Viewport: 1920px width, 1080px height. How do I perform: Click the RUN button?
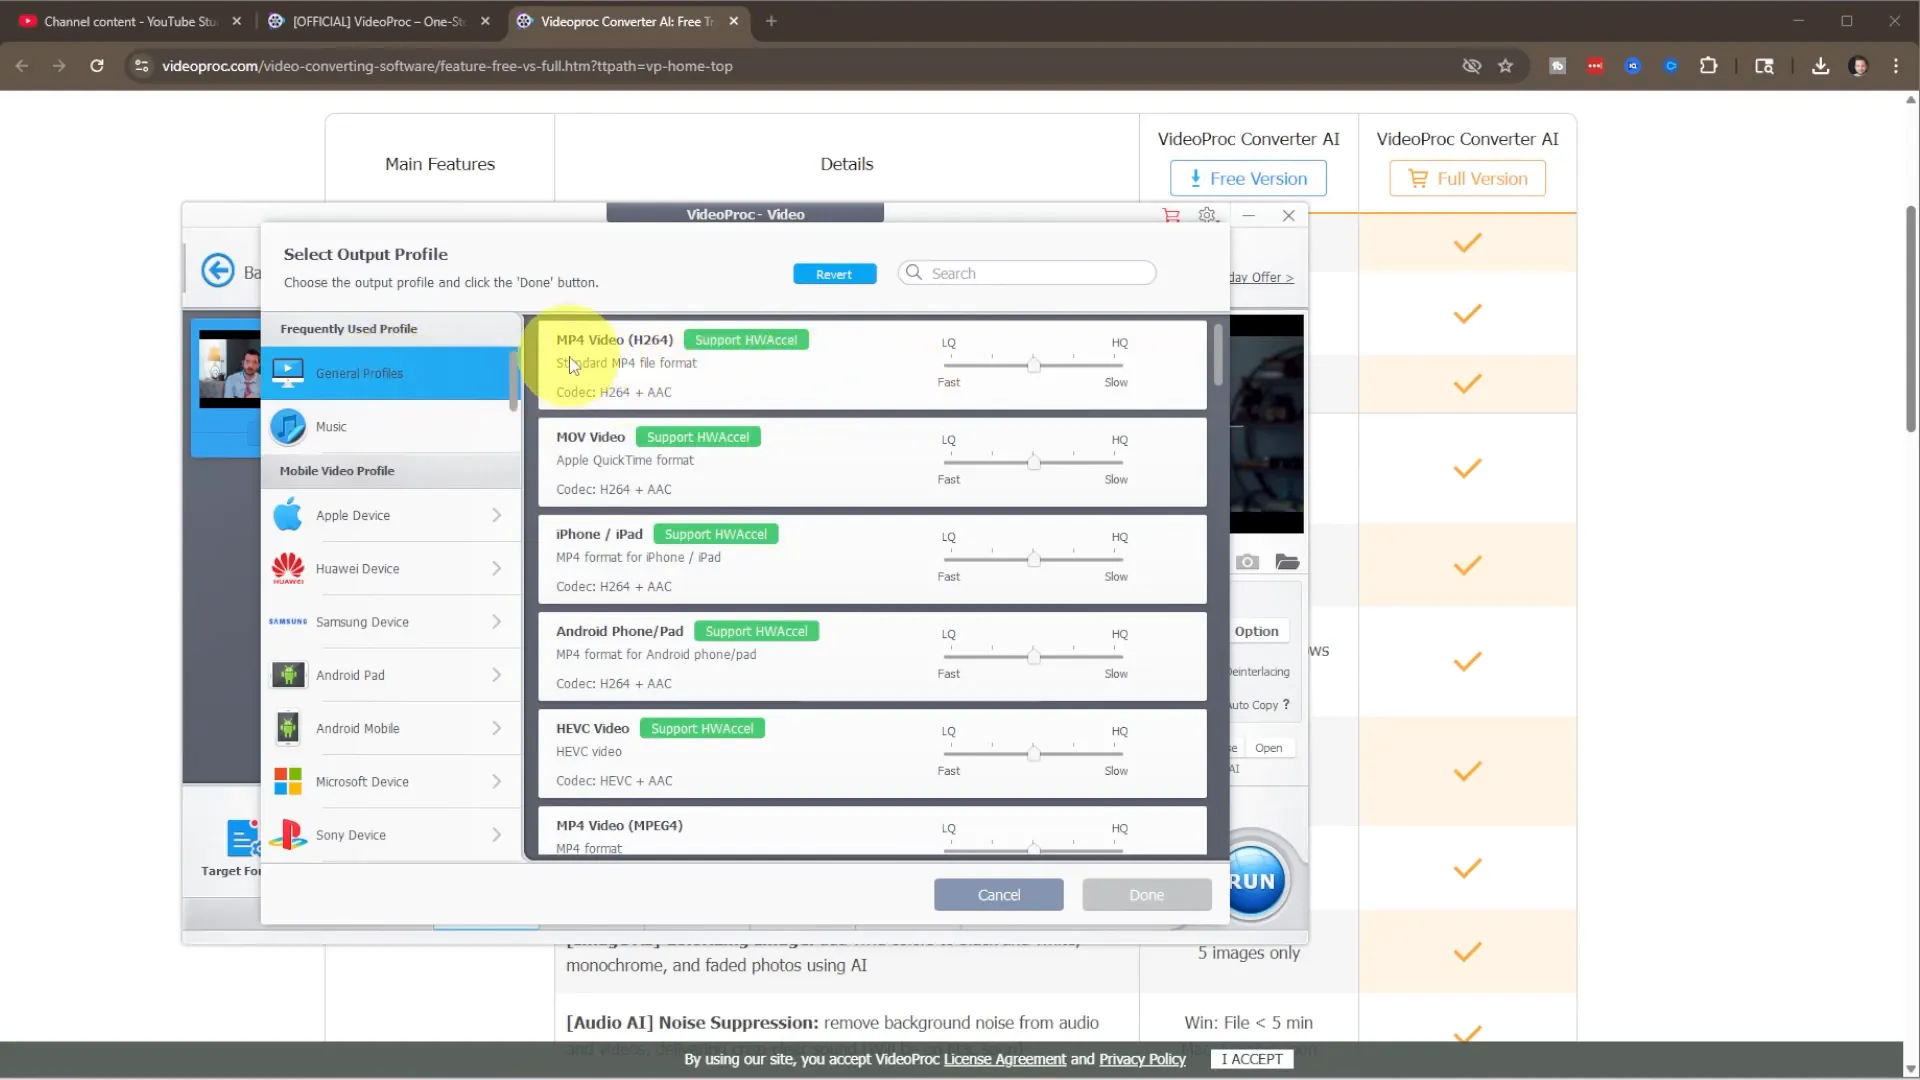coord(1252,881)
